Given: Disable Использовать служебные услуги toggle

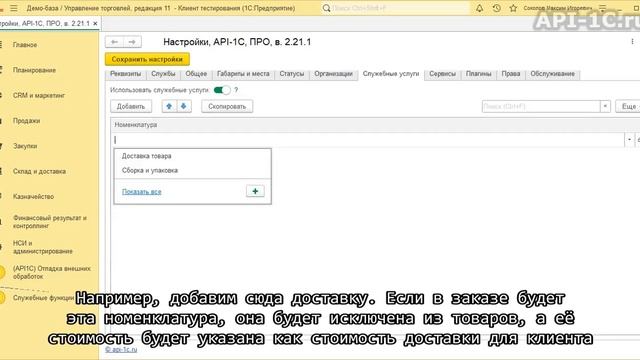Looking at the screenshot, I should click(222, 90).
